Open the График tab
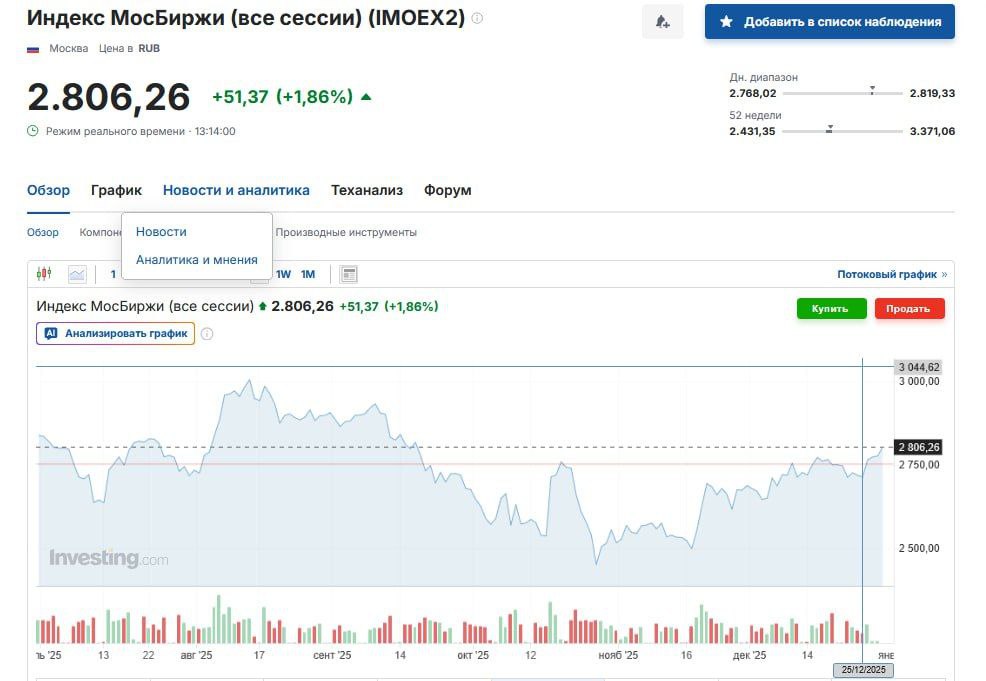986x681 pixels. pos(116,190)
